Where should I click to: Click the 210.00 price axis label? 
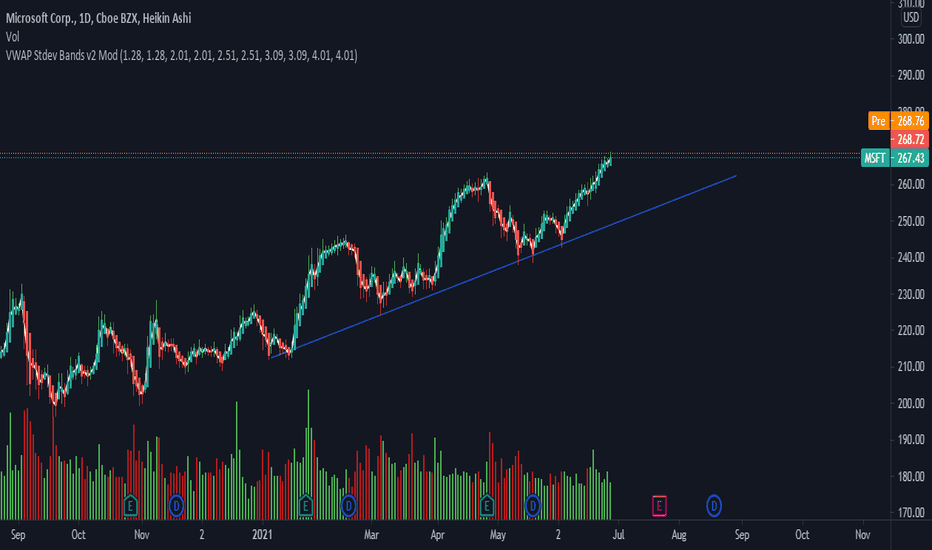coord(911,367)
